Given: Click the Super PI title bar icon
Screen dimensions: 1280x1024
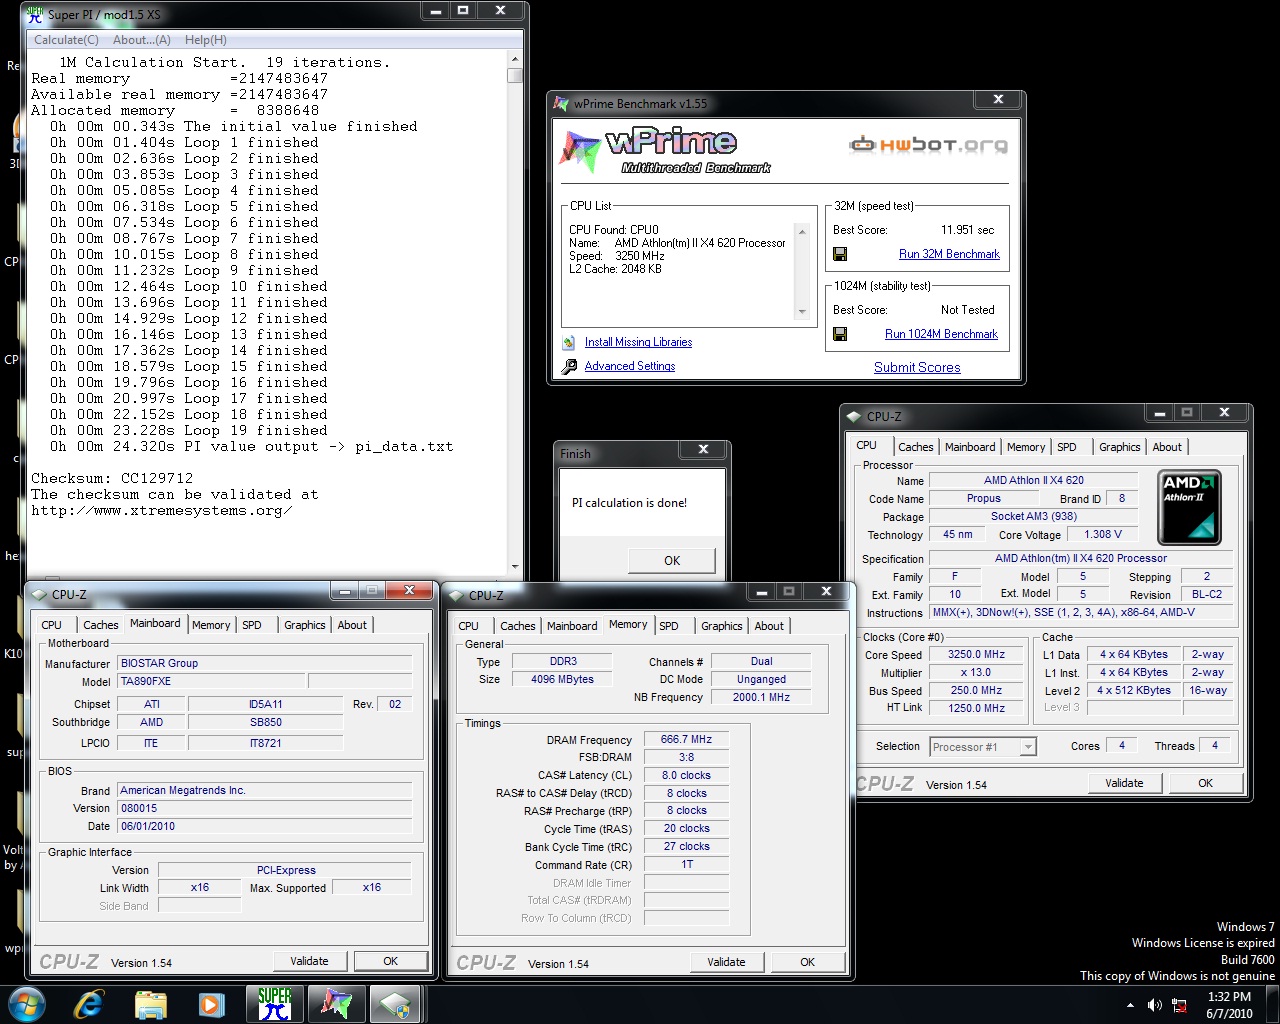Looking at the screenshot, I should tap(34, 14).
